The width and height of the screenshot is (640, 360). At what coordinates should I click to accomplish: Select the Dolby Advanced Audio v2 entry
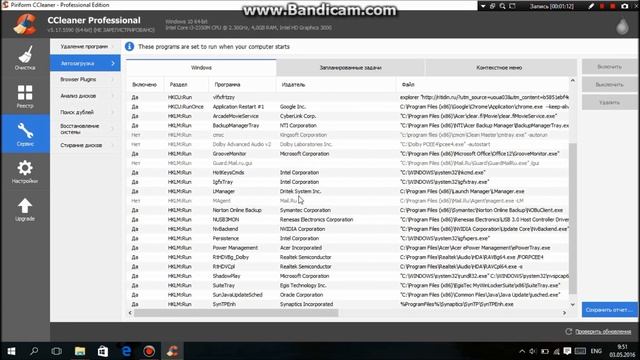(x=348, y=144)
